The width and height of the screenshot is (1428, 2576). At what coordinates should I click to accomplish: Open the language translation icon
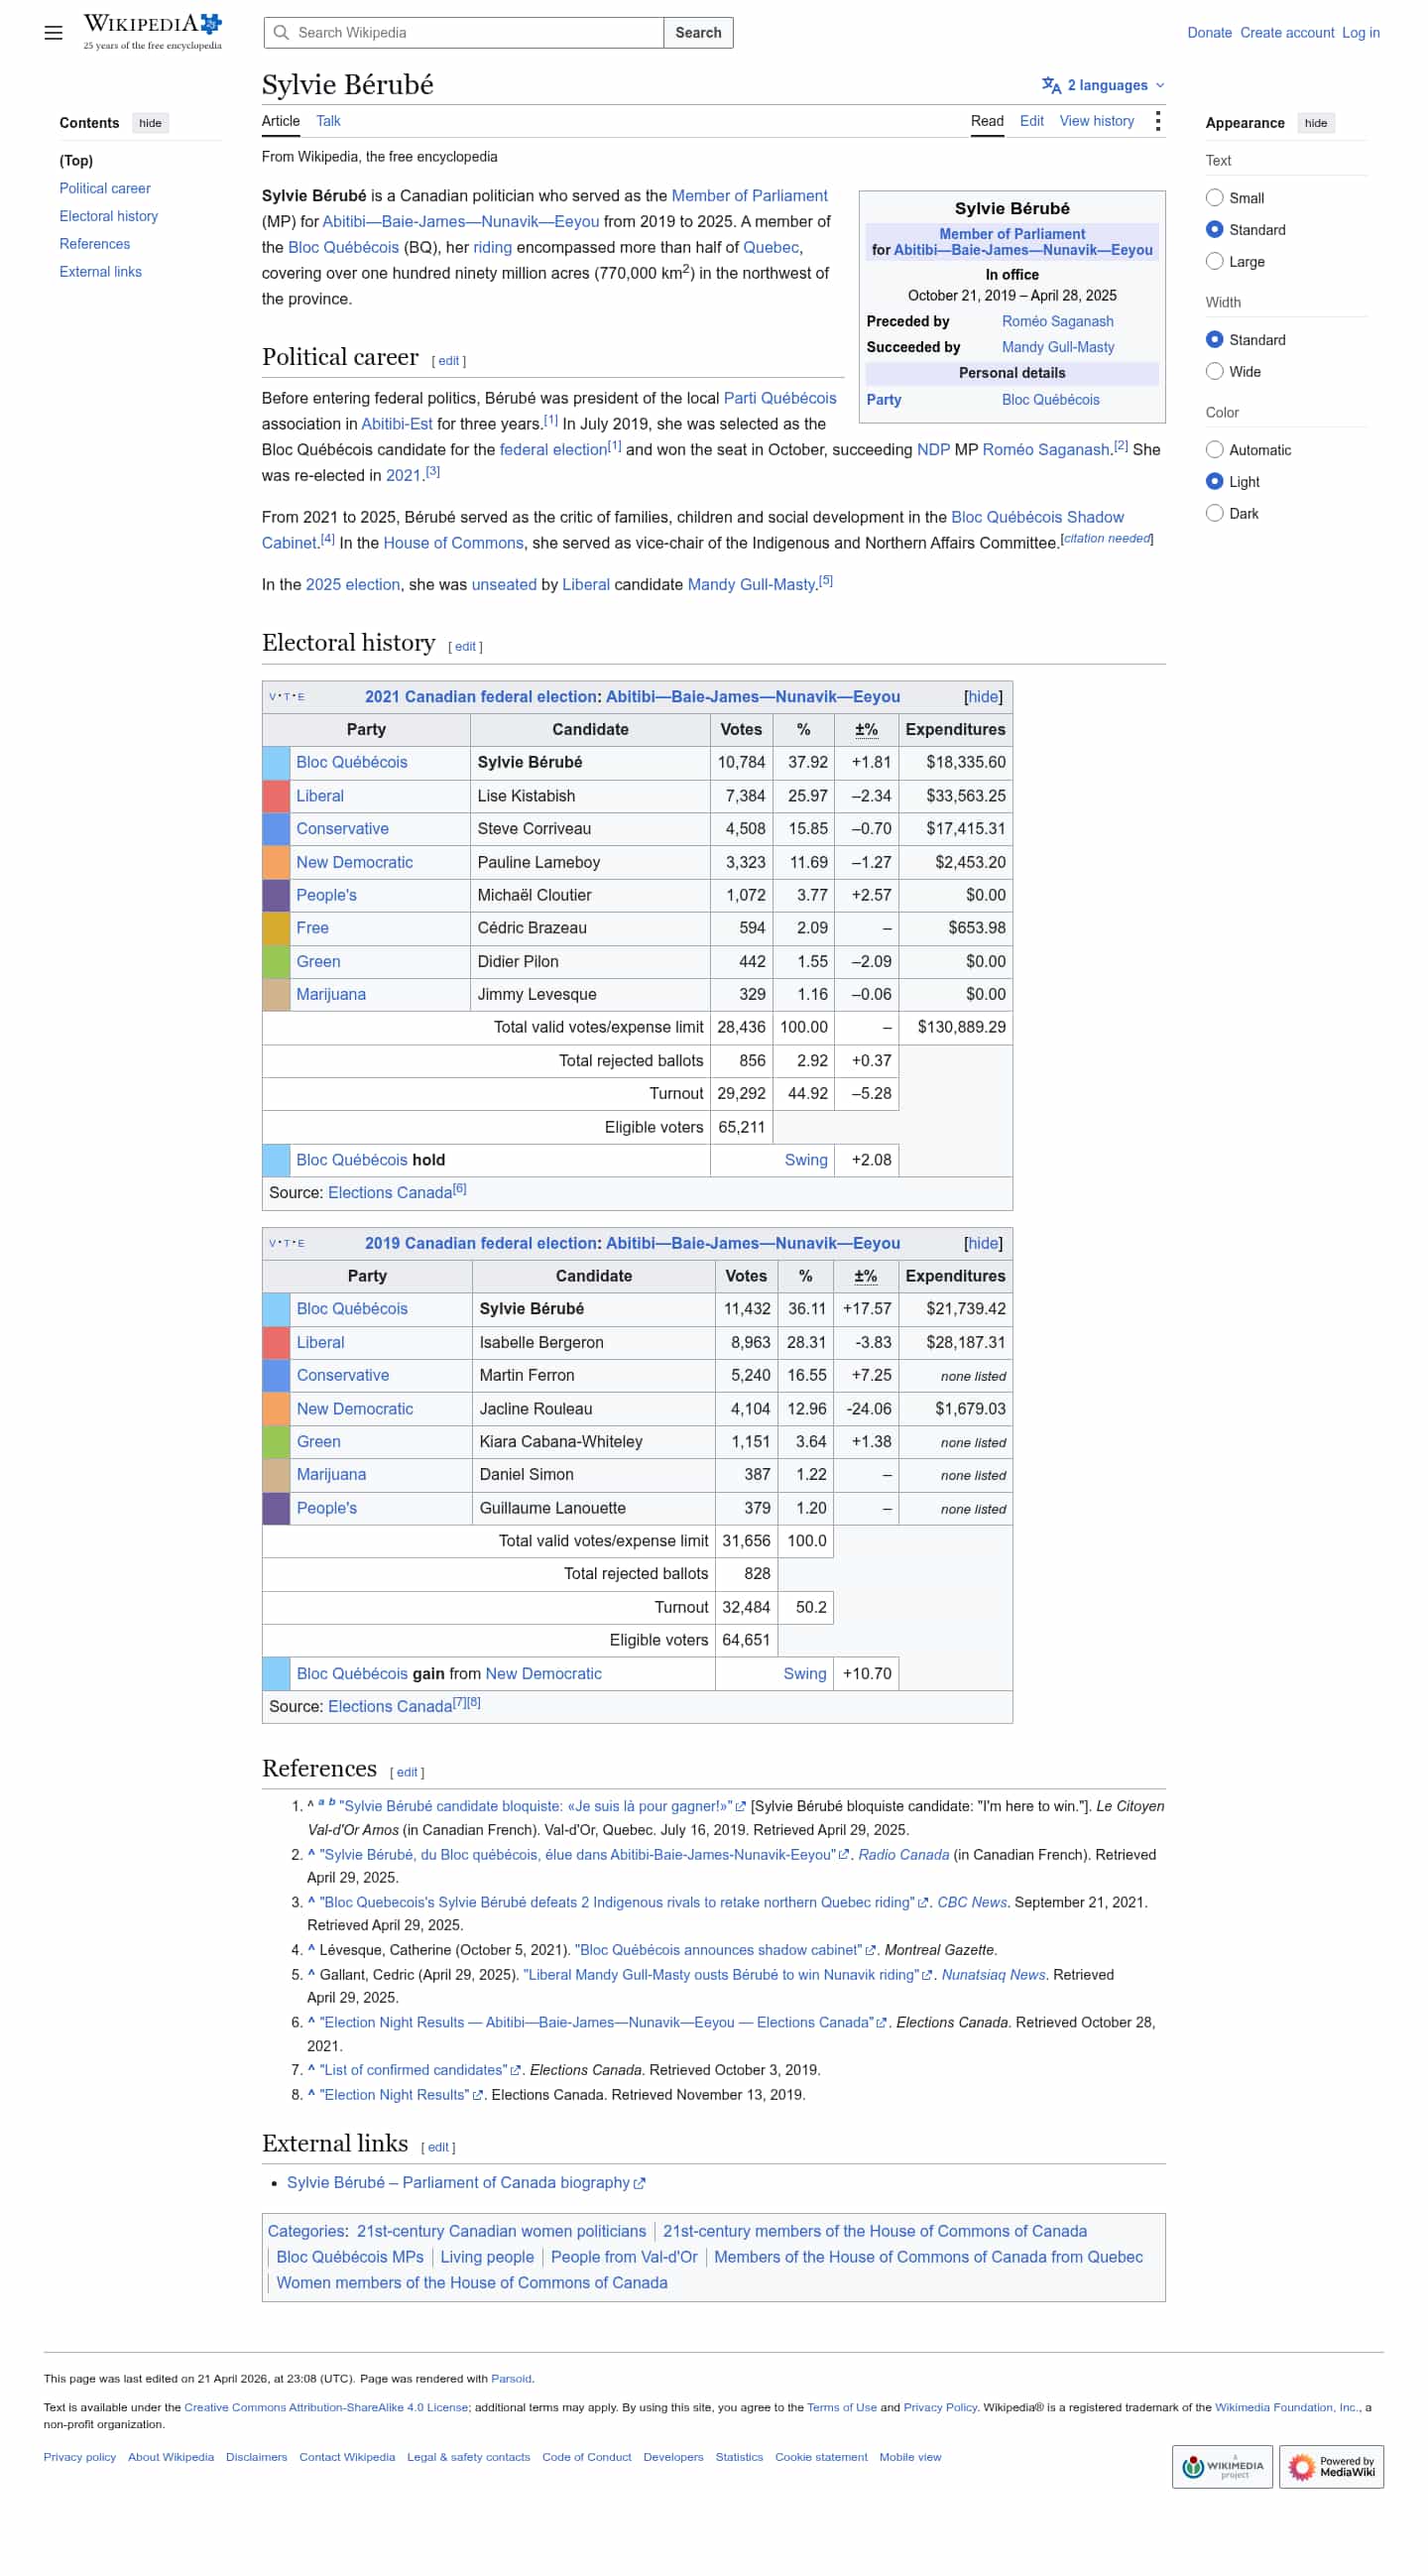pyautogui.click(x=1050, y=85)
